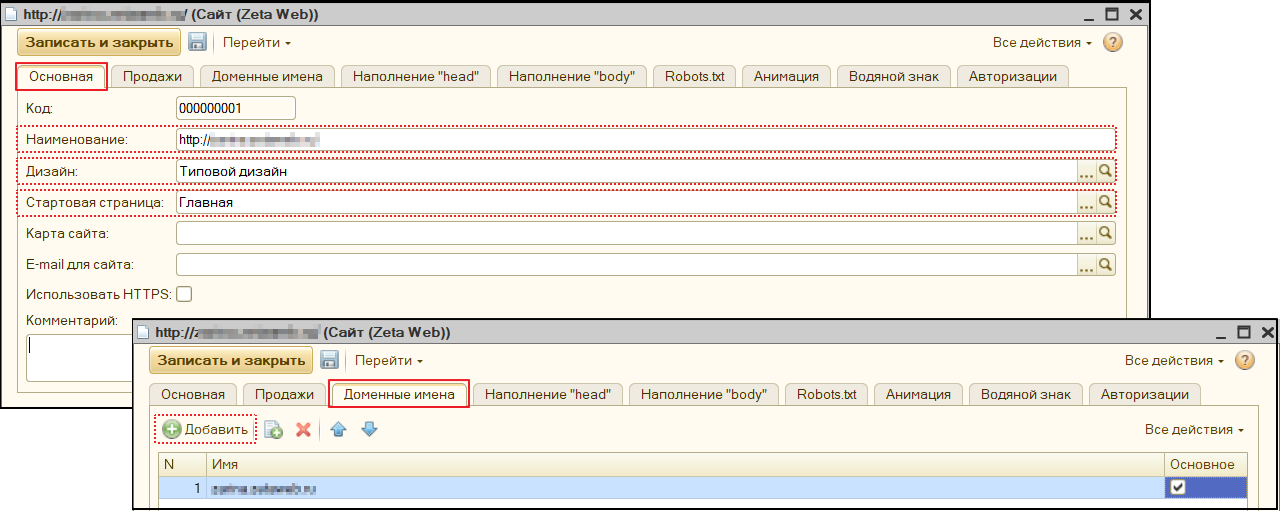Screen dimensions: 1281x513
Task: Click the Наименование input field
Action: [x=645, y=139]
